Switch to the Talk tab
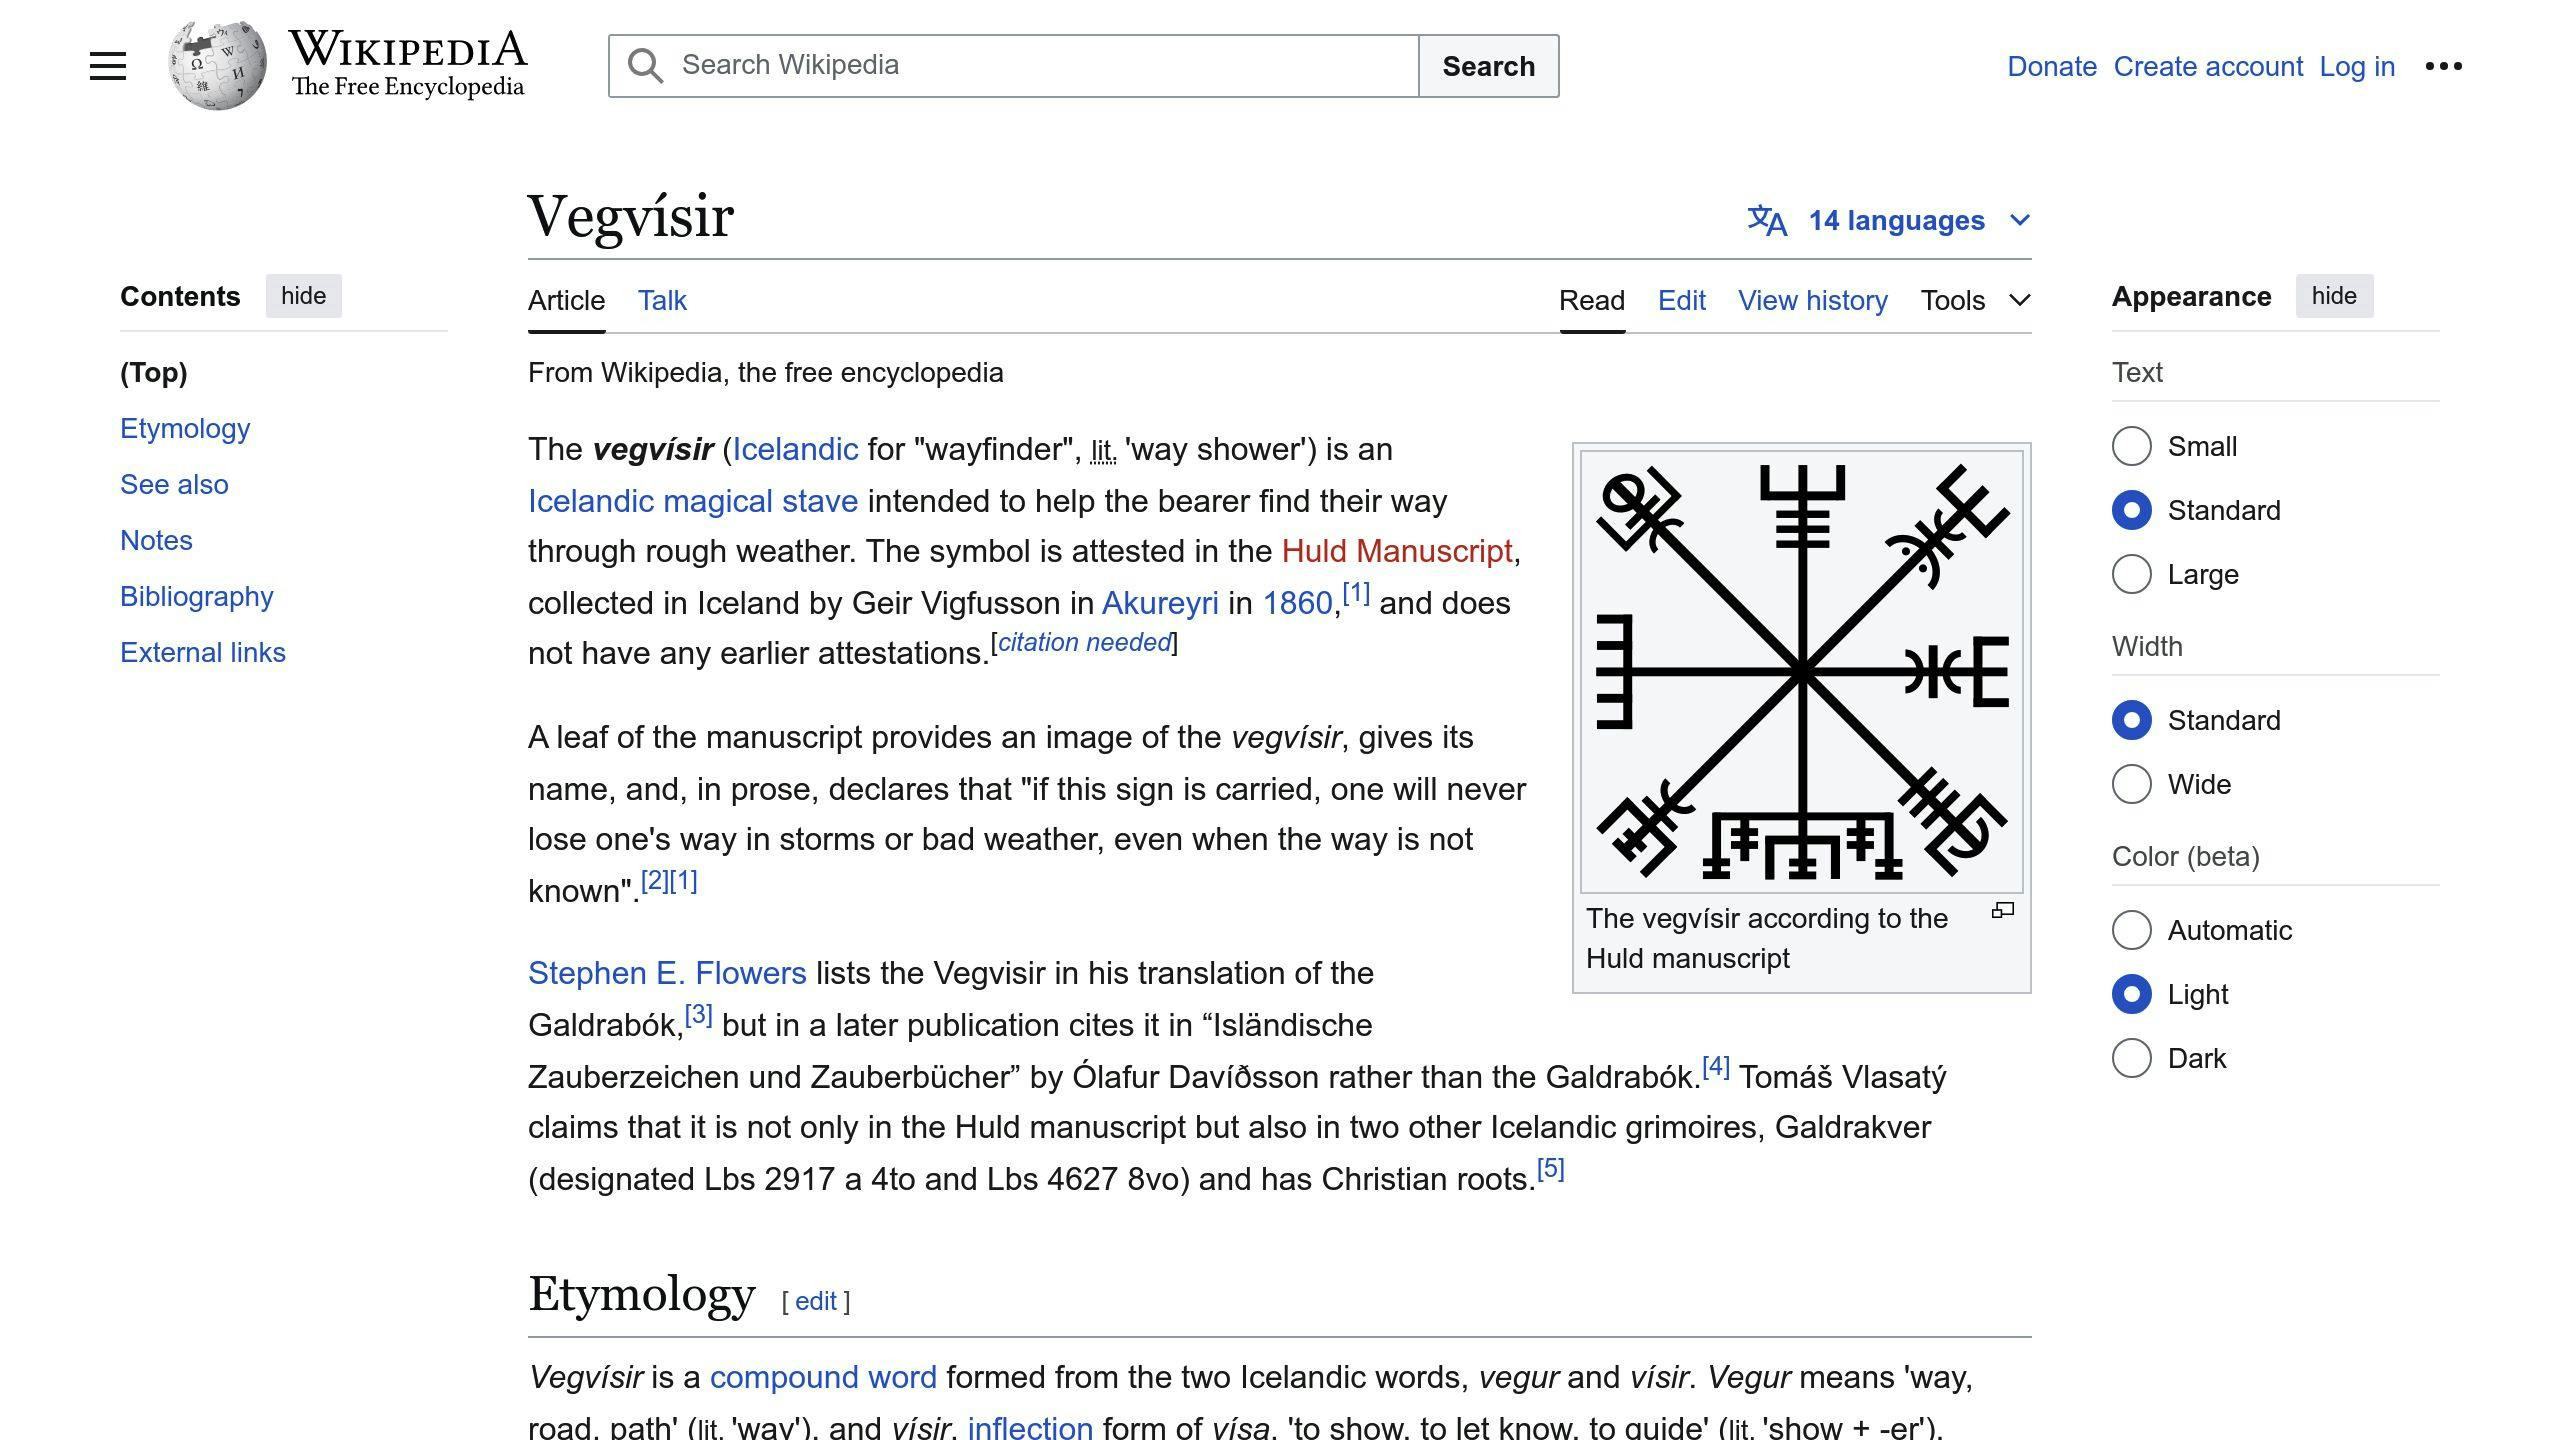The image size is (2560, 1440). 663,299
